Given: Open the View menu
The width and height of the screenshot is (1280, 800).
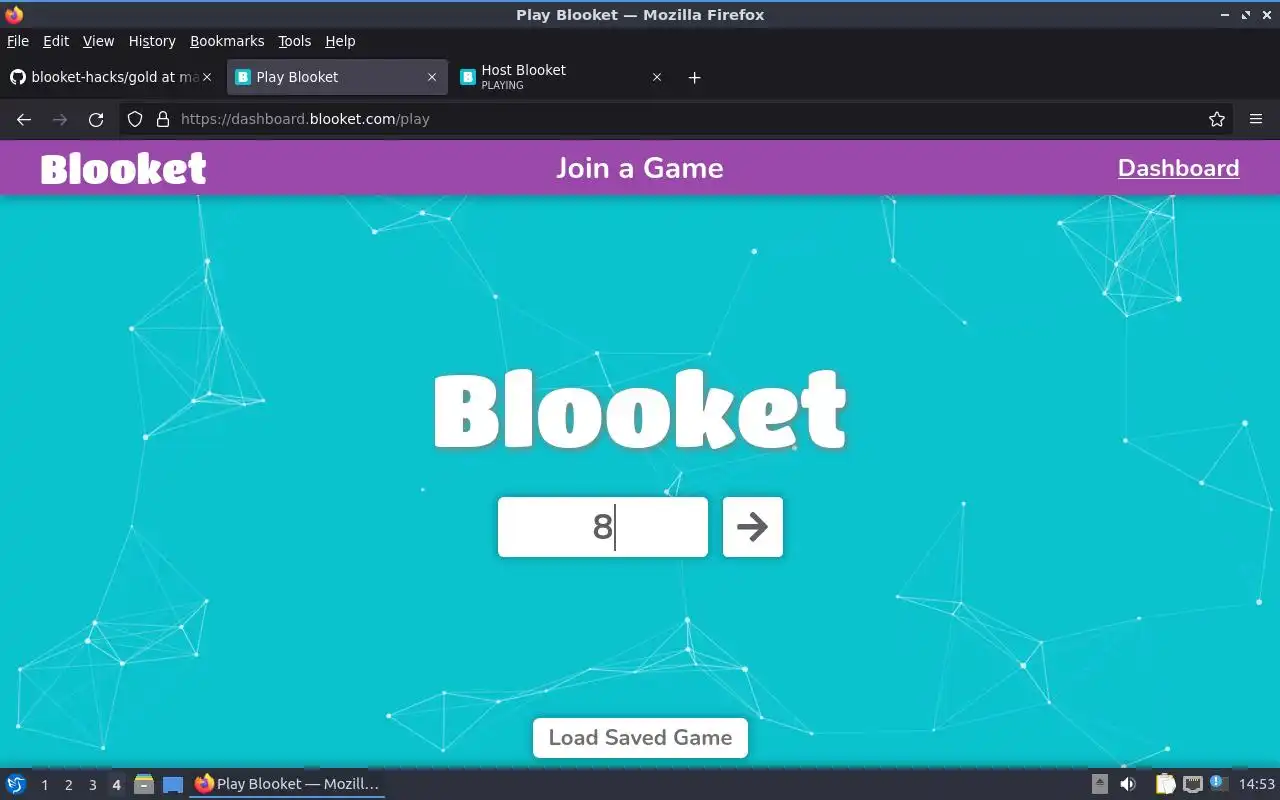Looking at the screenshot, I should coord(98,41).
